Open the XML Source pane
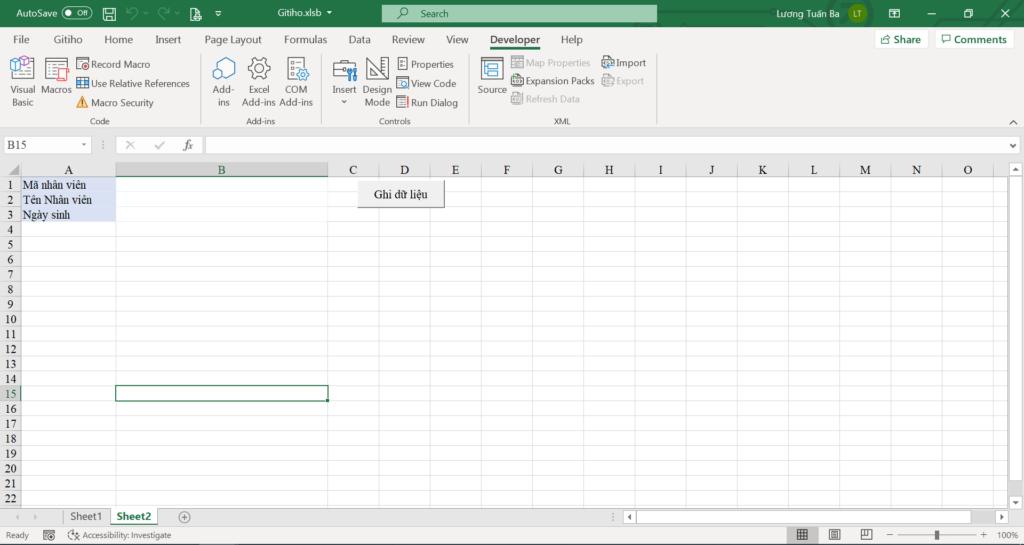 pos(492,76)
